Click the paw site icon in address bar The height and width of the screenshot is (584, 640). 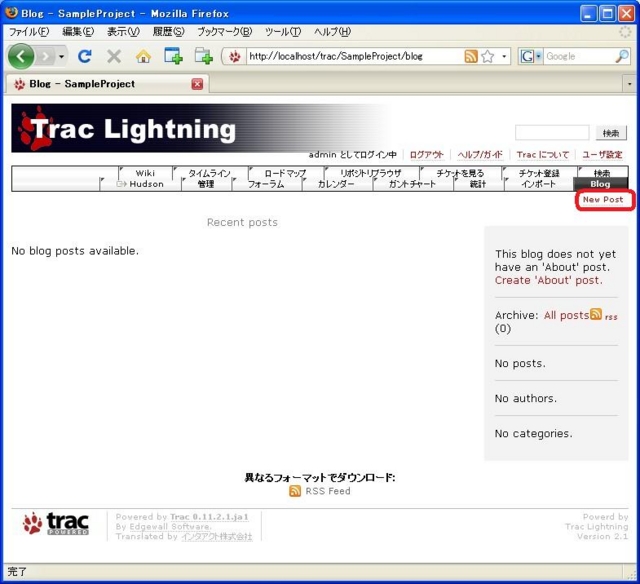point(234,56)
